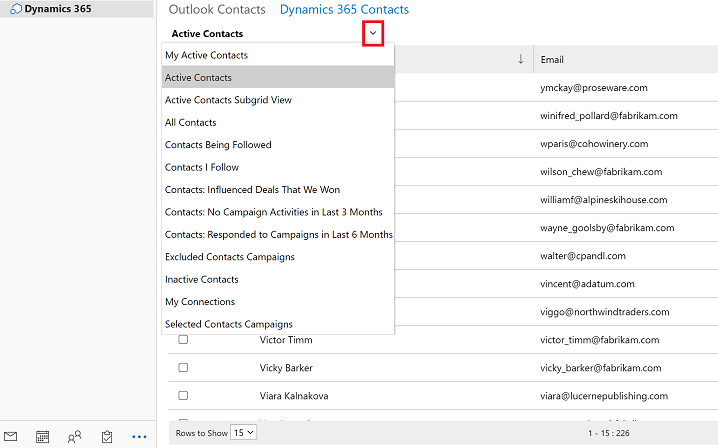Open Rows to Show dropdown
Viewport: 718px width, 448px height.
coord(244,432)
